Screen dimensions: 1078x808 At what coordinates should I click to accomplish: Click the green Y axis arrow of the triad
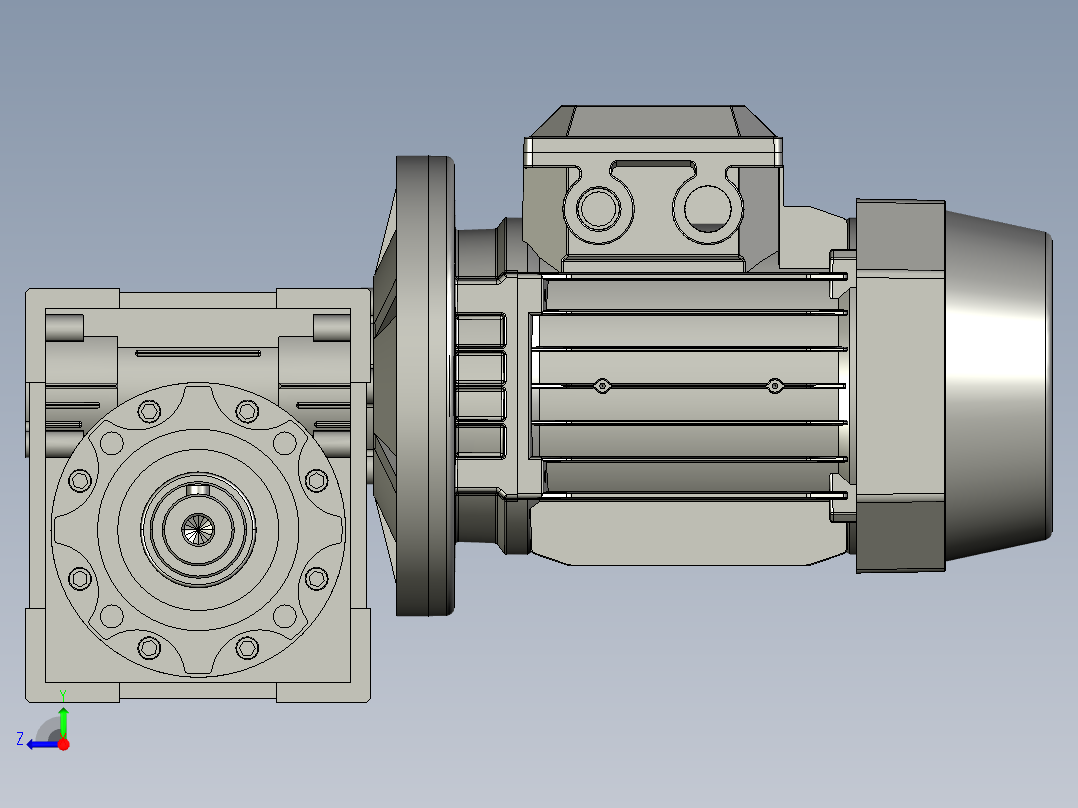(x=63, y=721)
